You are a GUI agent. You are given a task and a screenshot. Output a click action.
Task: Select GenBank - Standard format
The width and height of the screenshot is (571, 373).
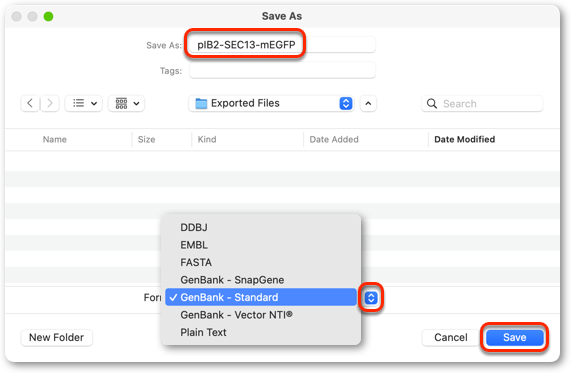pos(261,297)
